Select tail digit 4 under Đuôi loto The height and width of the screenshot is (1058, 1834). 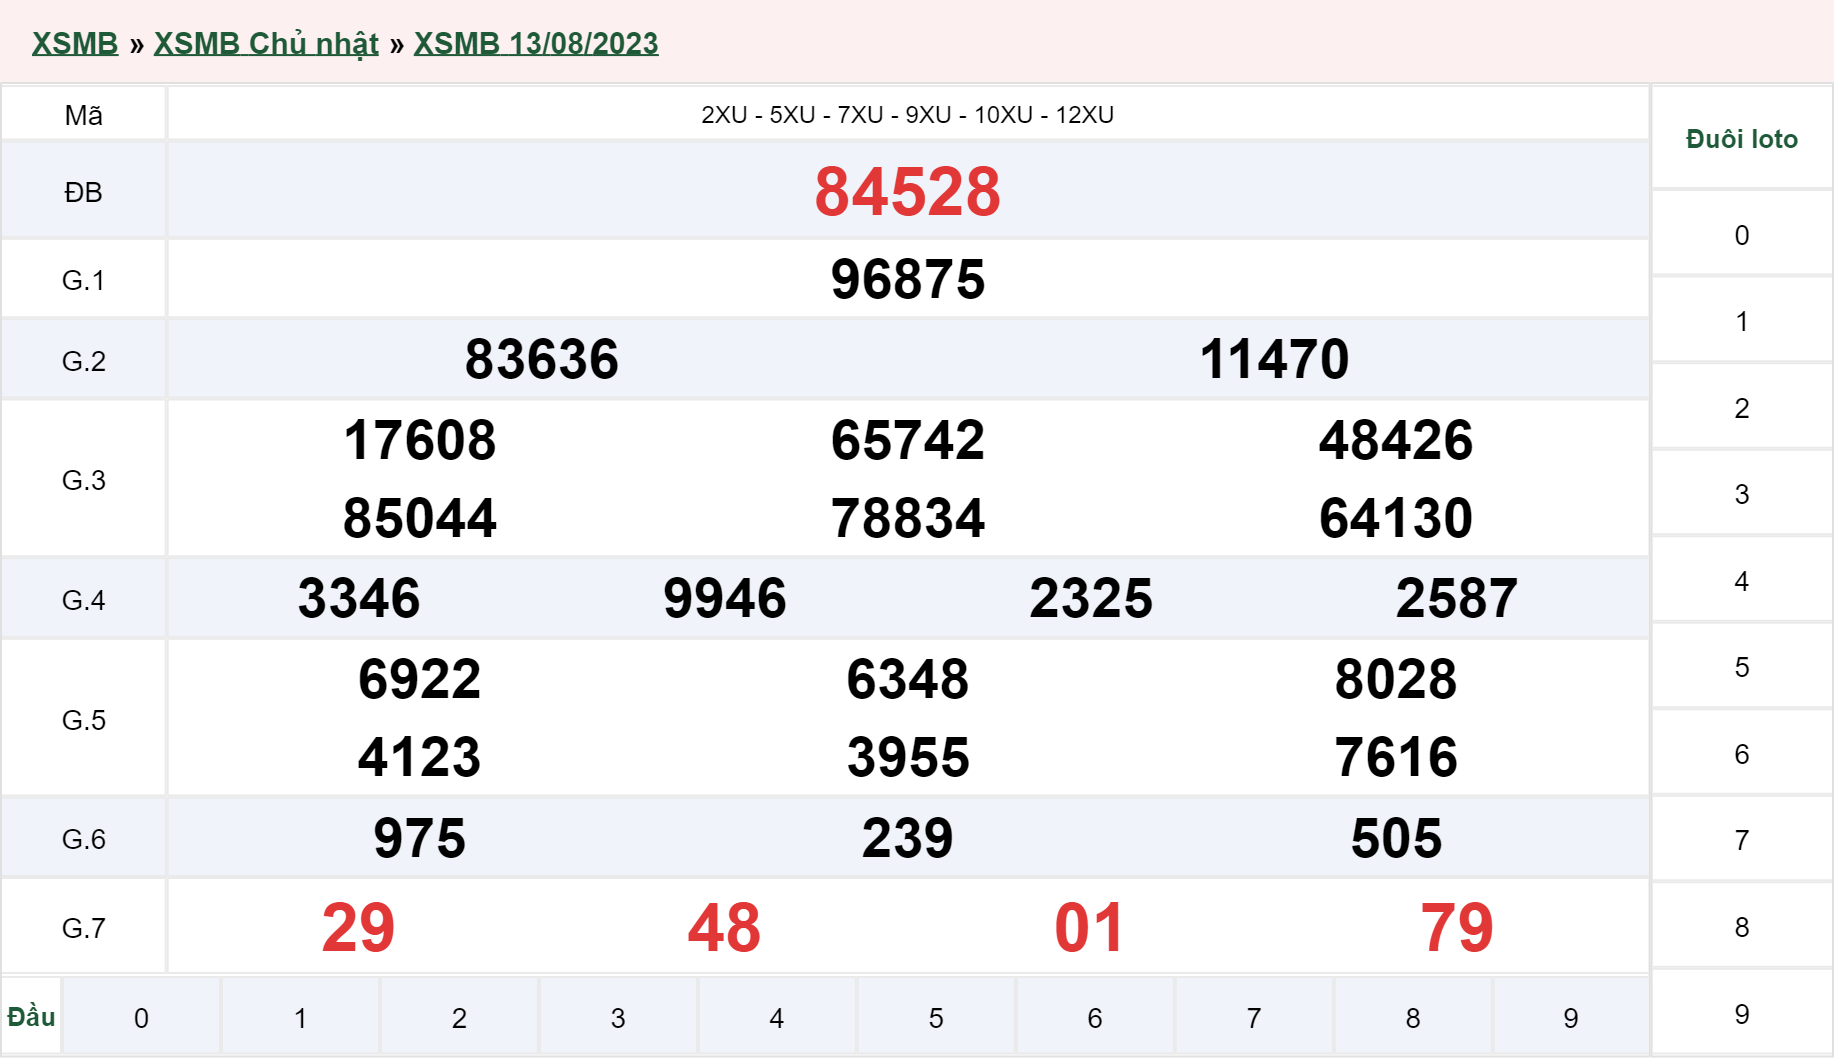point(1741,581)
